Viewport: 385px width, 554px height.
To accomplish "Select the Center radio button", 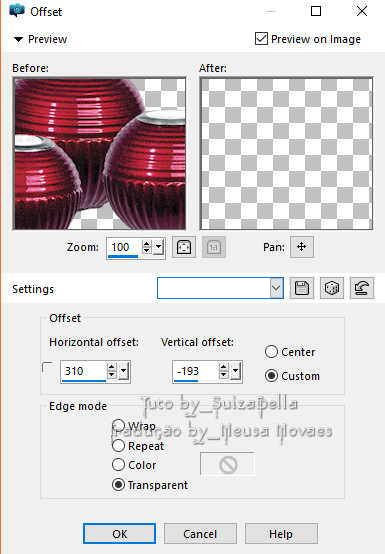I will click(271, 352).
